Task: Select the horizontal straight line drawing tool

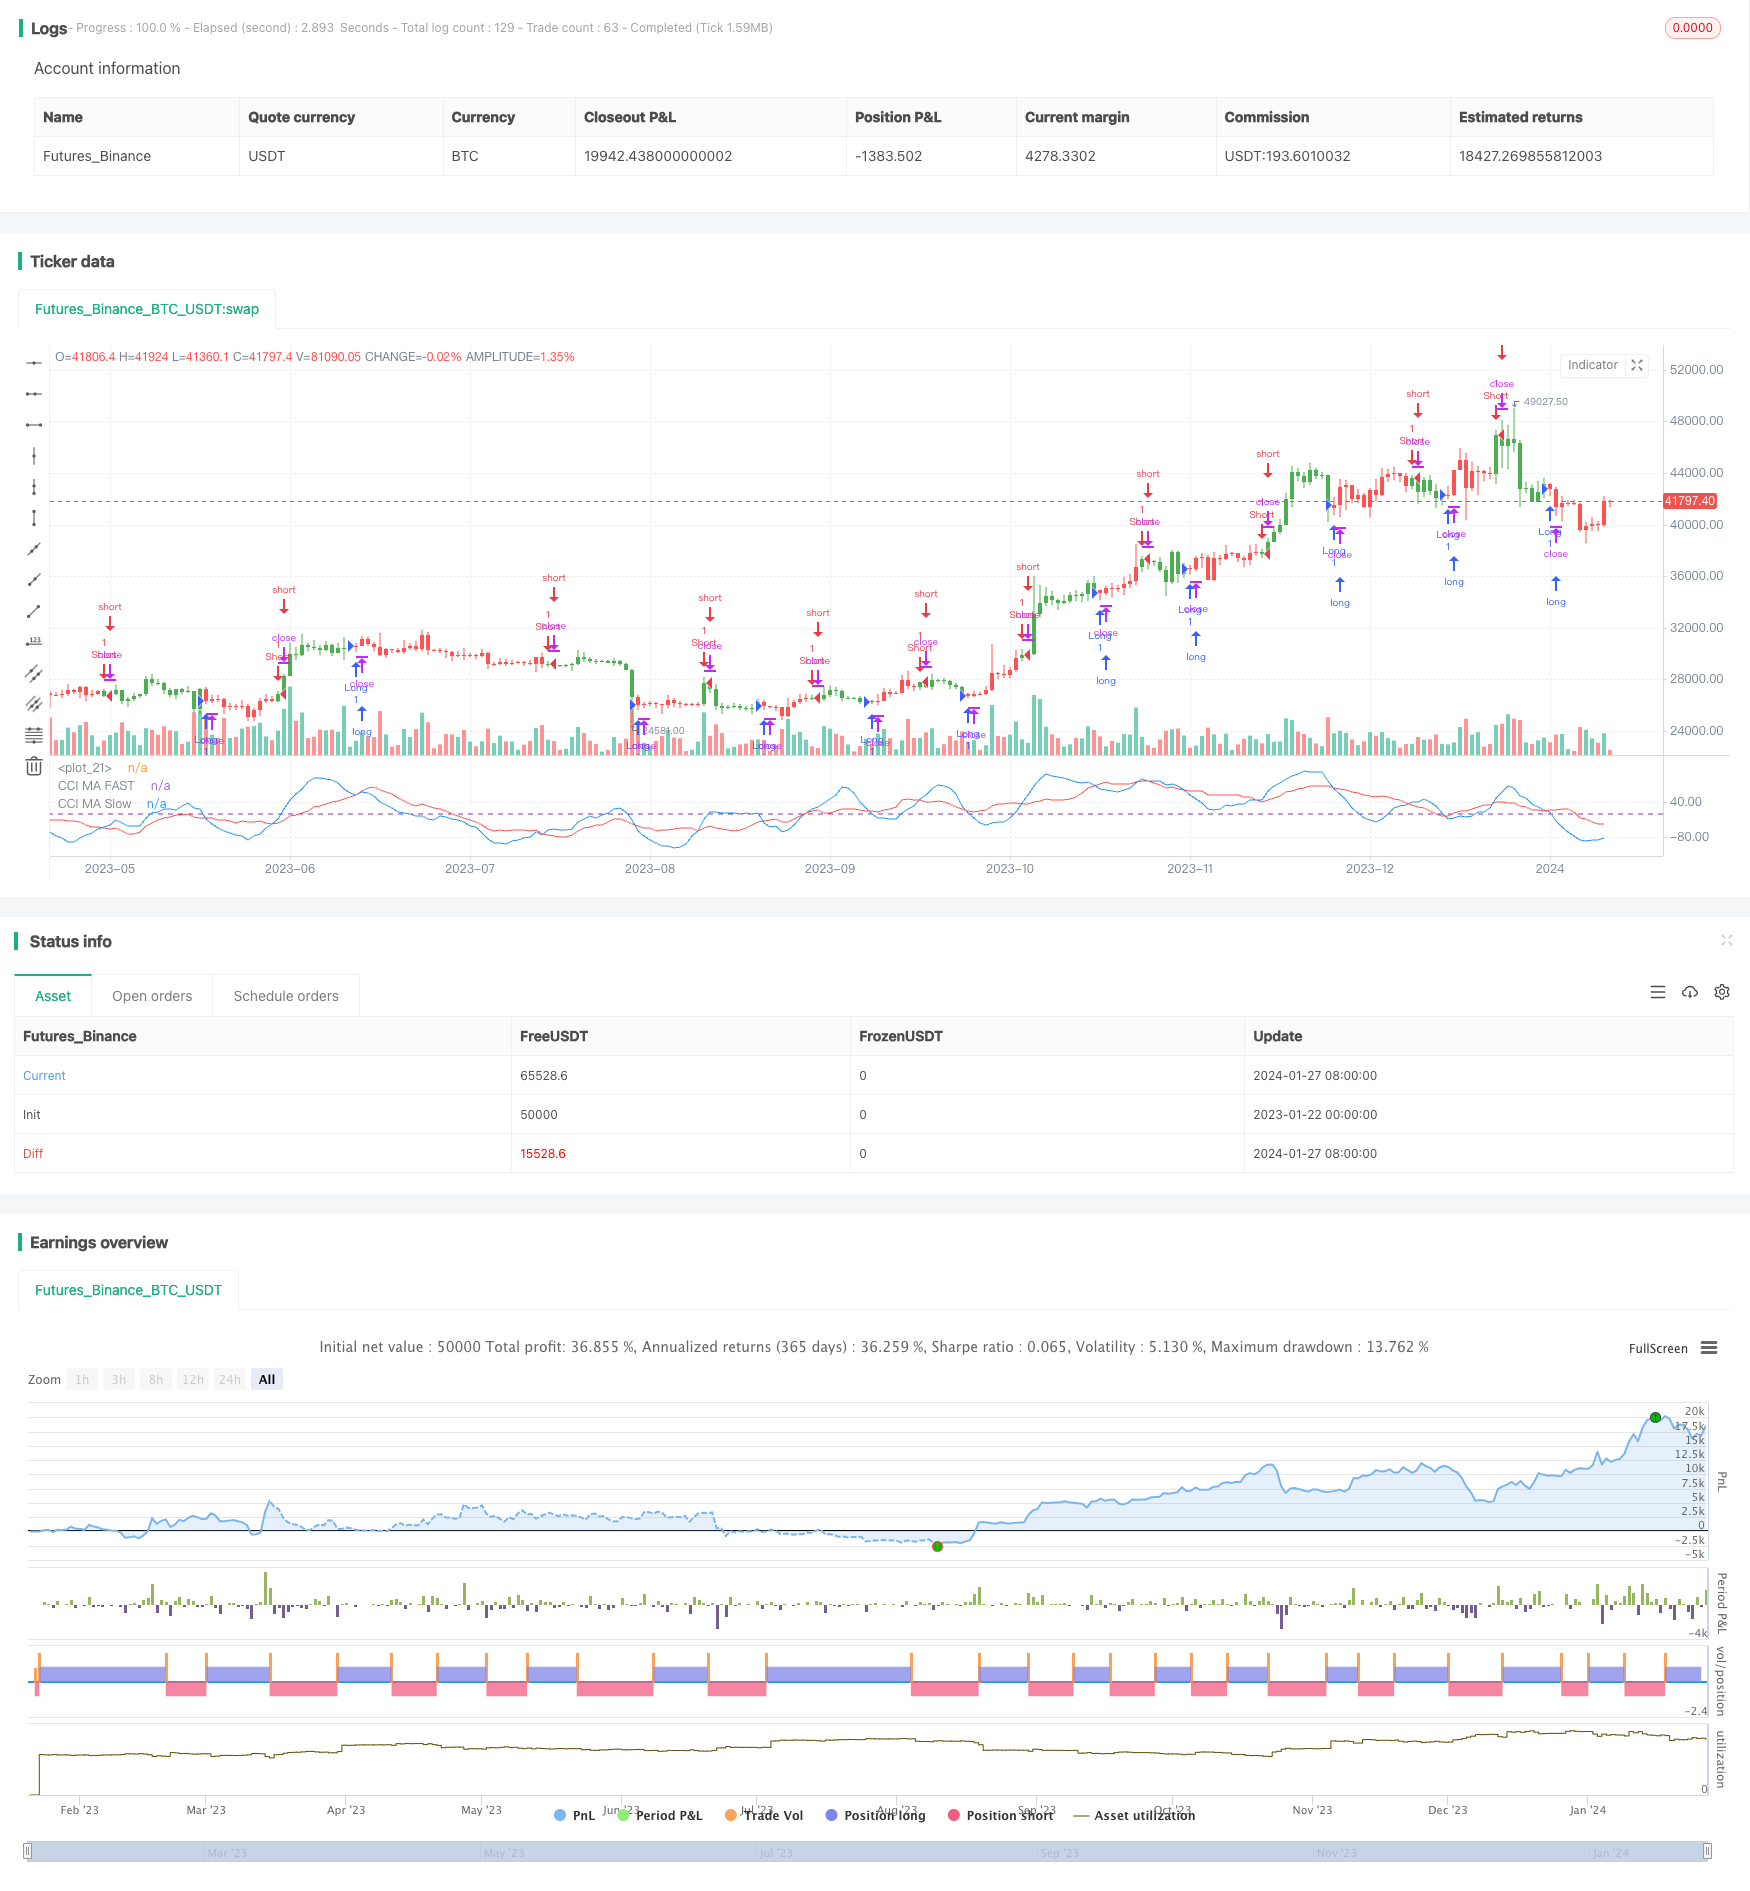Action: (34, 363)
